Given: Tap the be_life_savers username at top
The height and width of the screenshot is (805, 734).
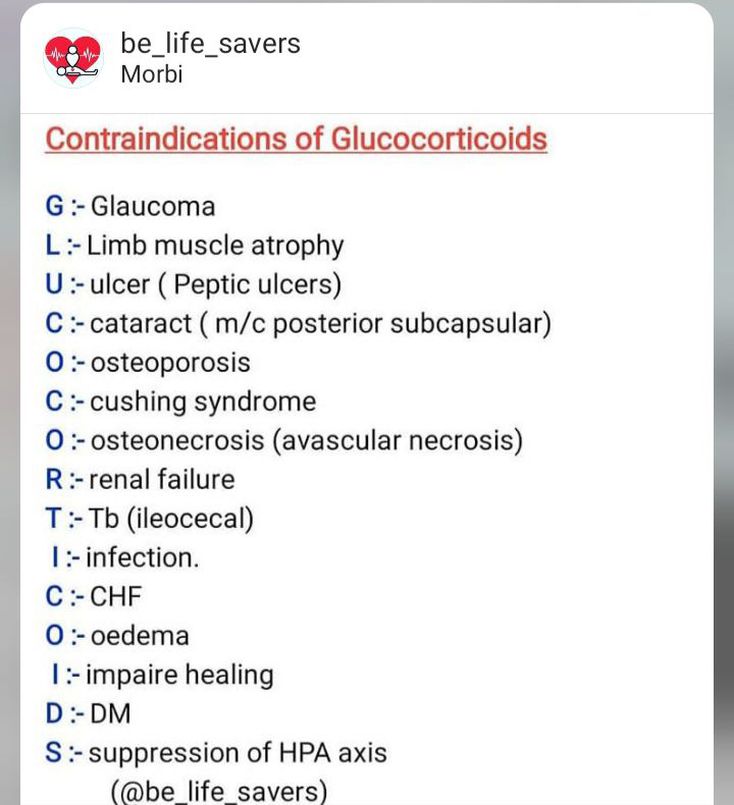Looking at the screenshot, I should pos(210,43).
